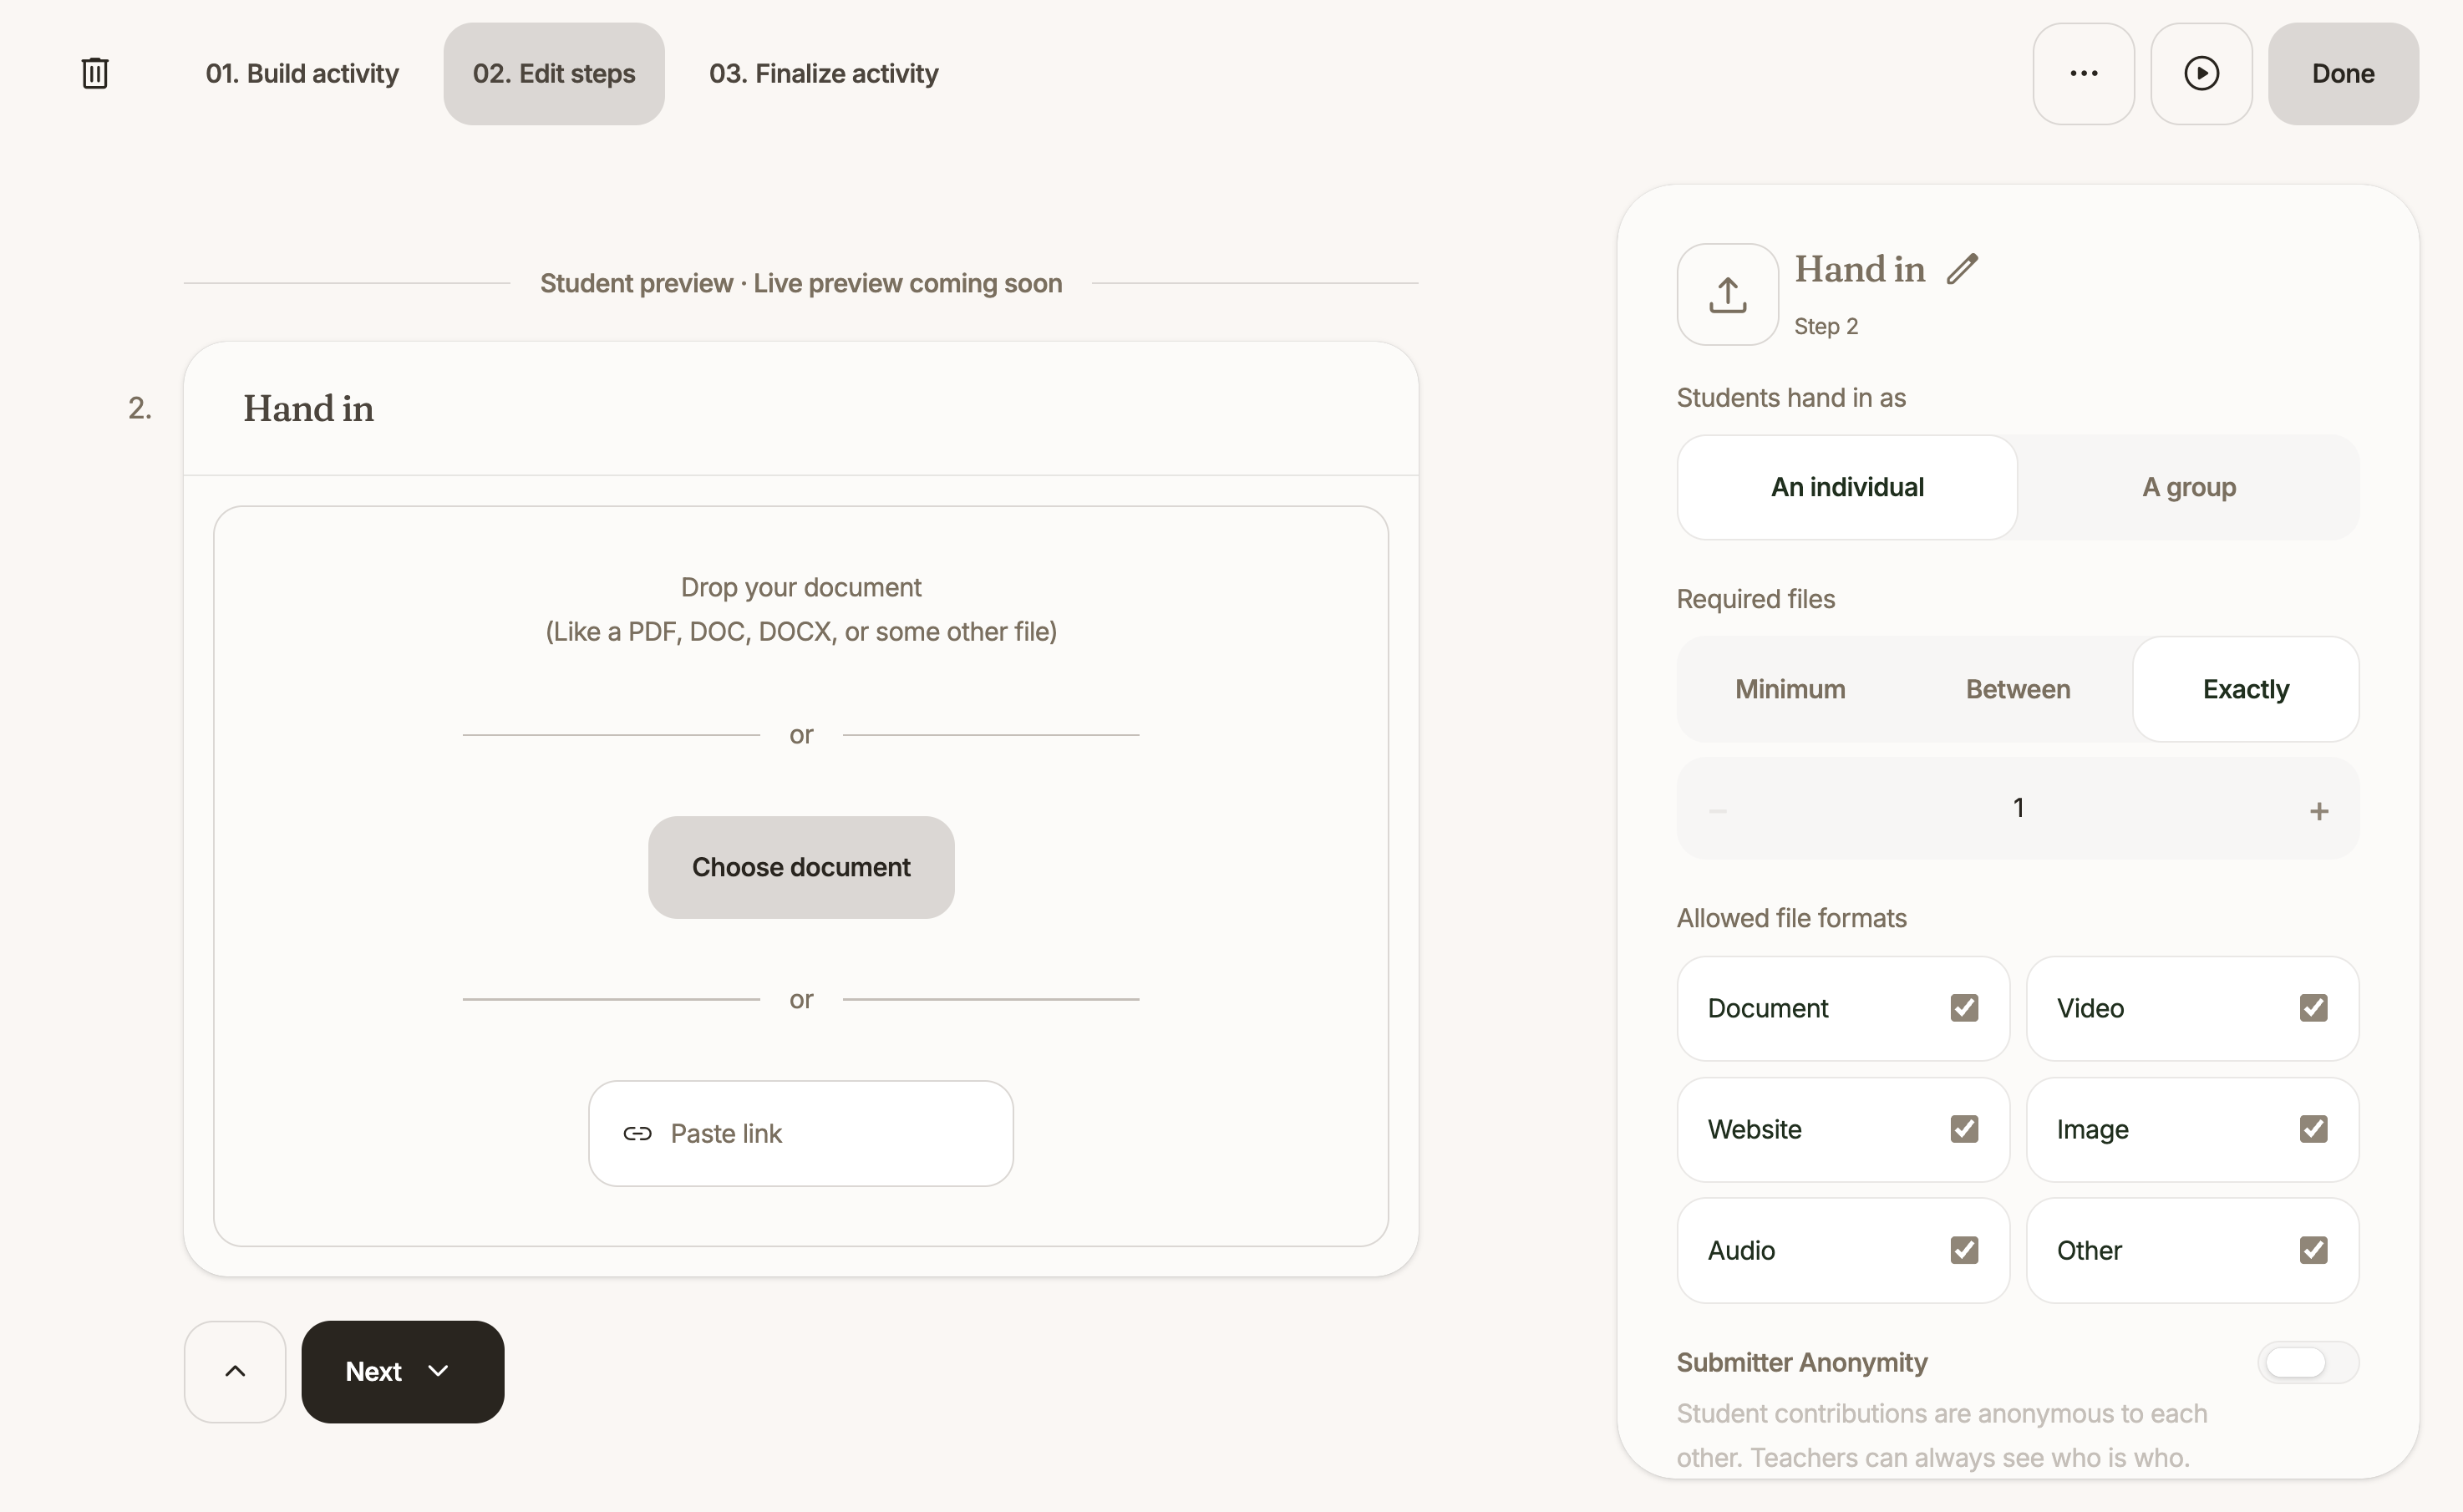
Task: Click the Choose document button
Action: [x=801, y=867]
